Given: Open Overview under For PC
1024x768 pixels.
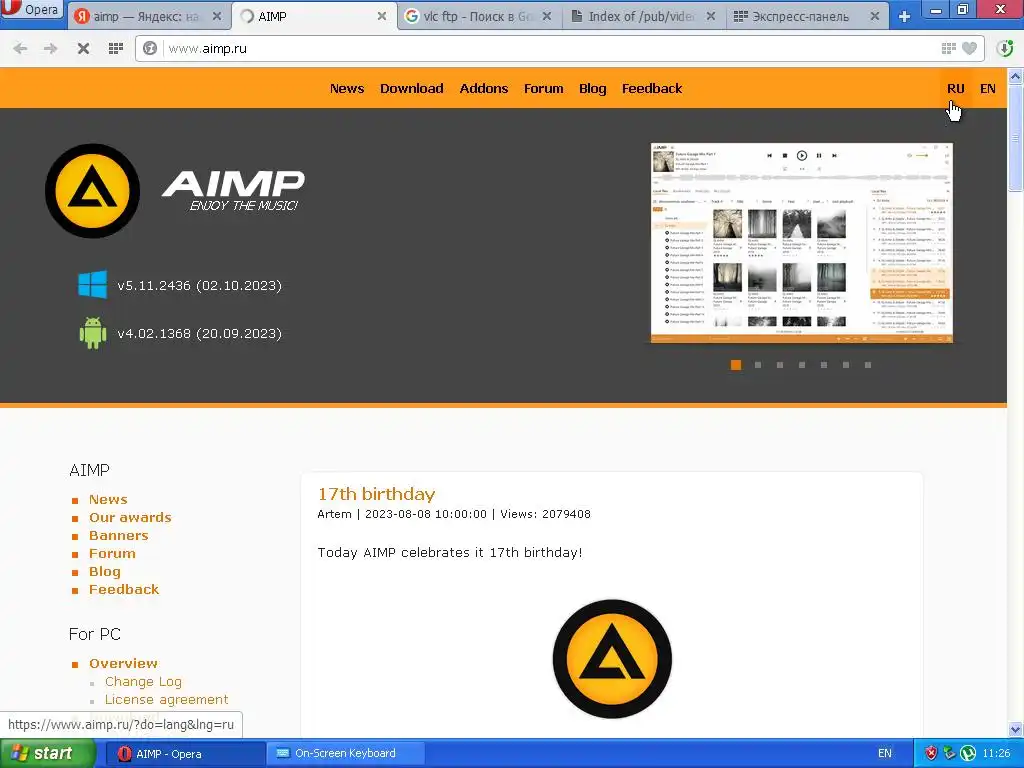Looking at the screenshot, I should coord(123,663).
